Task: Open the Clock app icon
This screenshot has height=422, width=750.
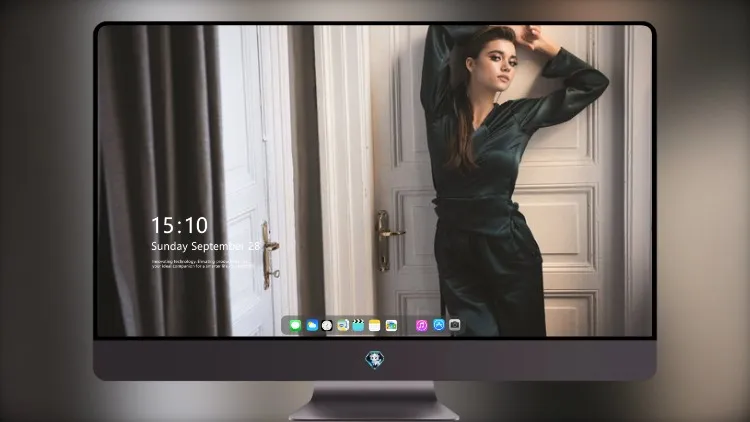Action: (x=327, y=325)
